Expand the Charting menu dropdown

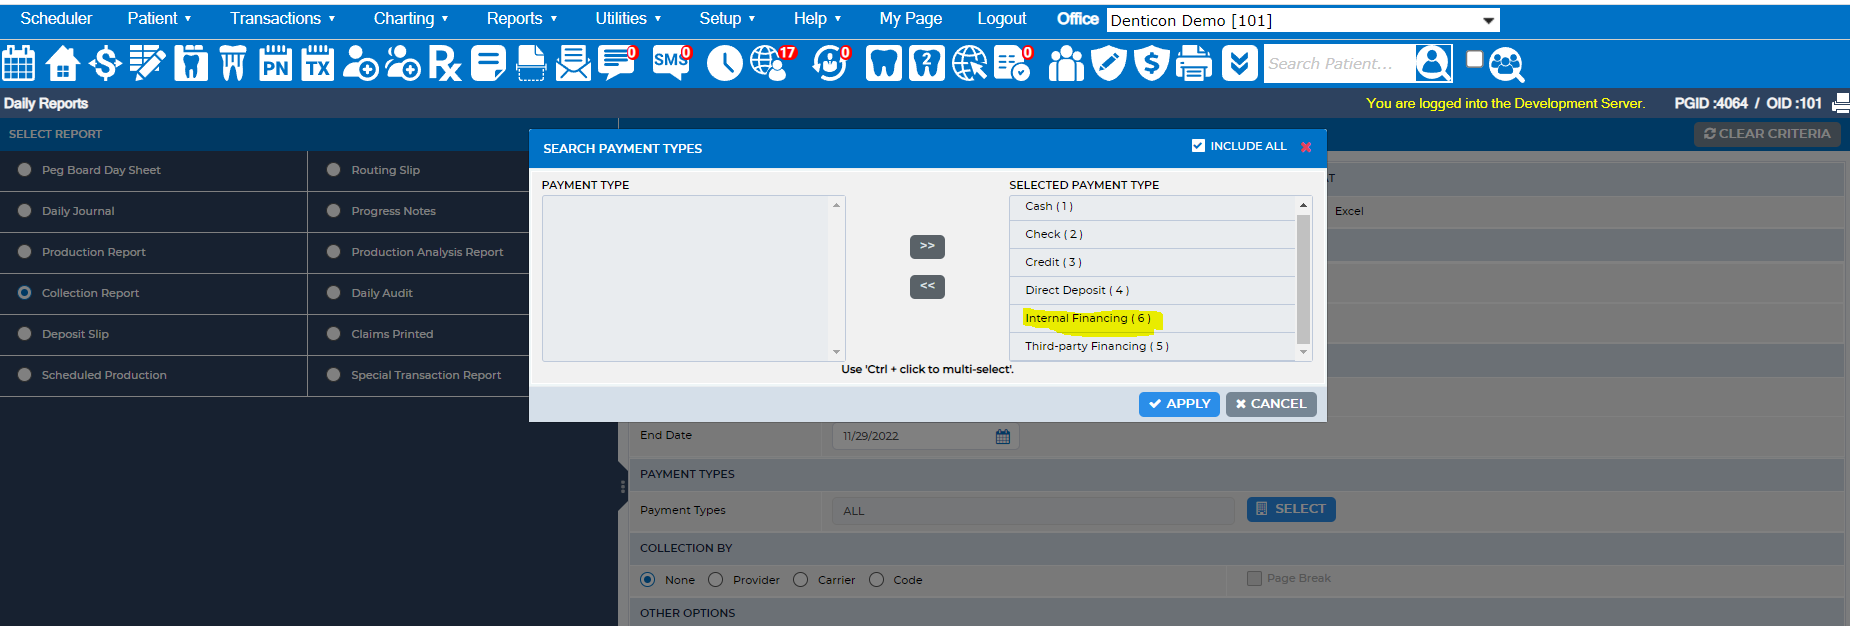point(411,18)
